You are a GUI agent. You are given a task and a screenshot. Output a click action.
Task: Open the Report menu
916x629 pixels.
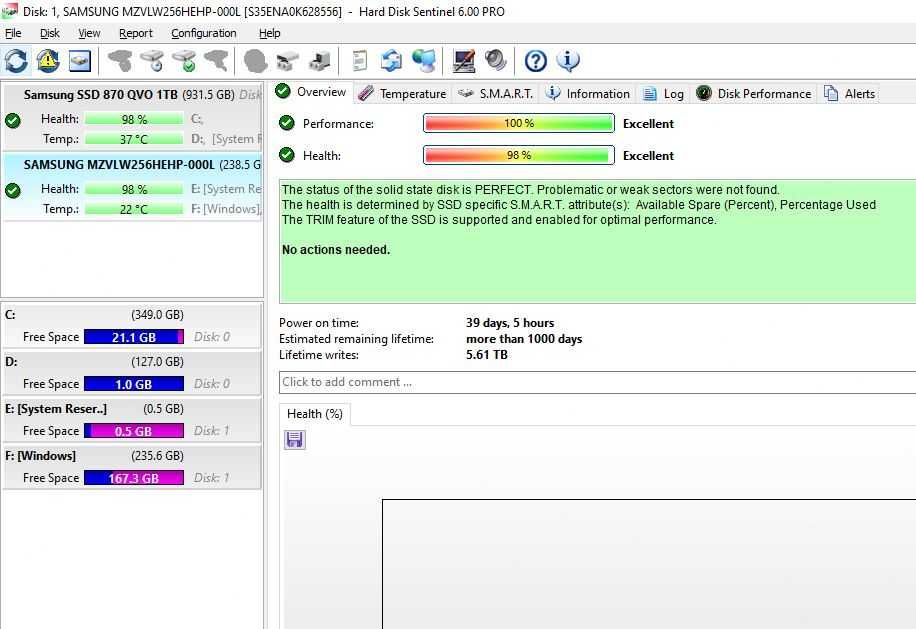(x=136, y=33)
